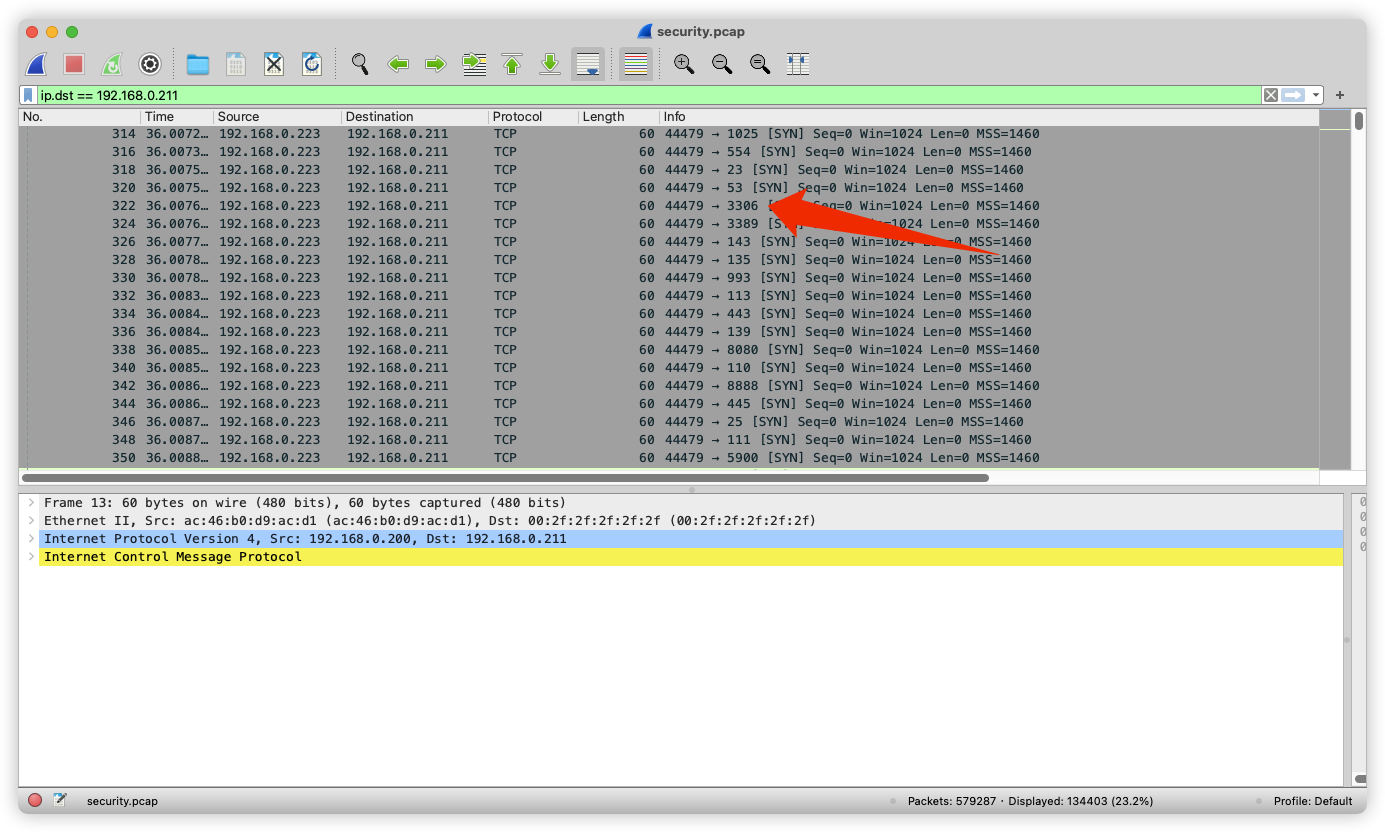Expand Internet Protocol Version 4 details

pos(31,539)
